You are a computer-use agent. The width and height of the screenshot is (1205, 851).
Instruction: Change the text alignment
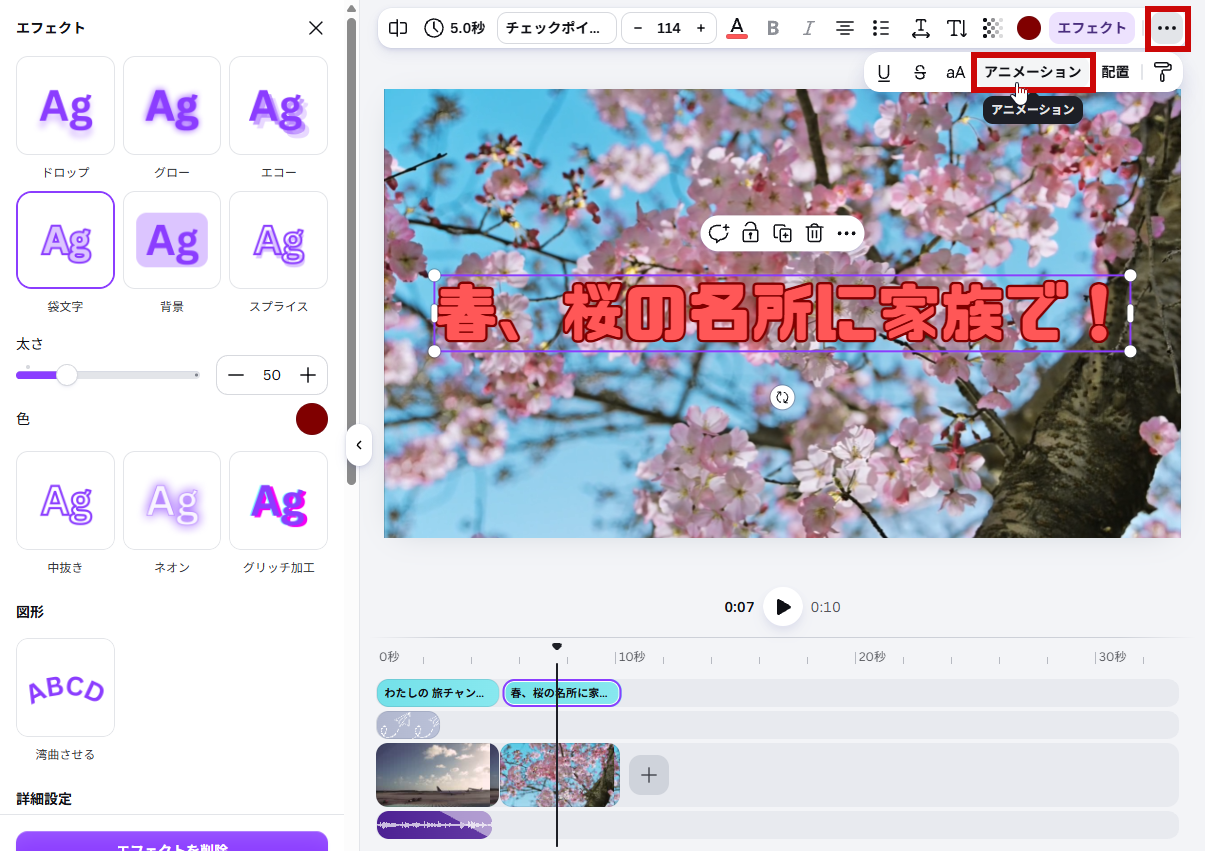pyautogui.click(x=845, y=28)
